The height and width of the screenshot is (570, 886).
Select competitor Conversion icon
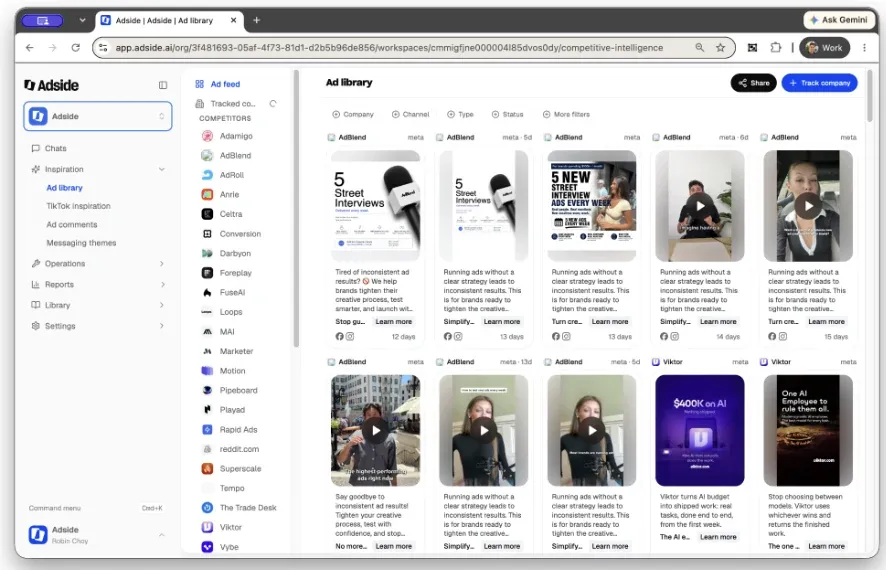[207, 234]
